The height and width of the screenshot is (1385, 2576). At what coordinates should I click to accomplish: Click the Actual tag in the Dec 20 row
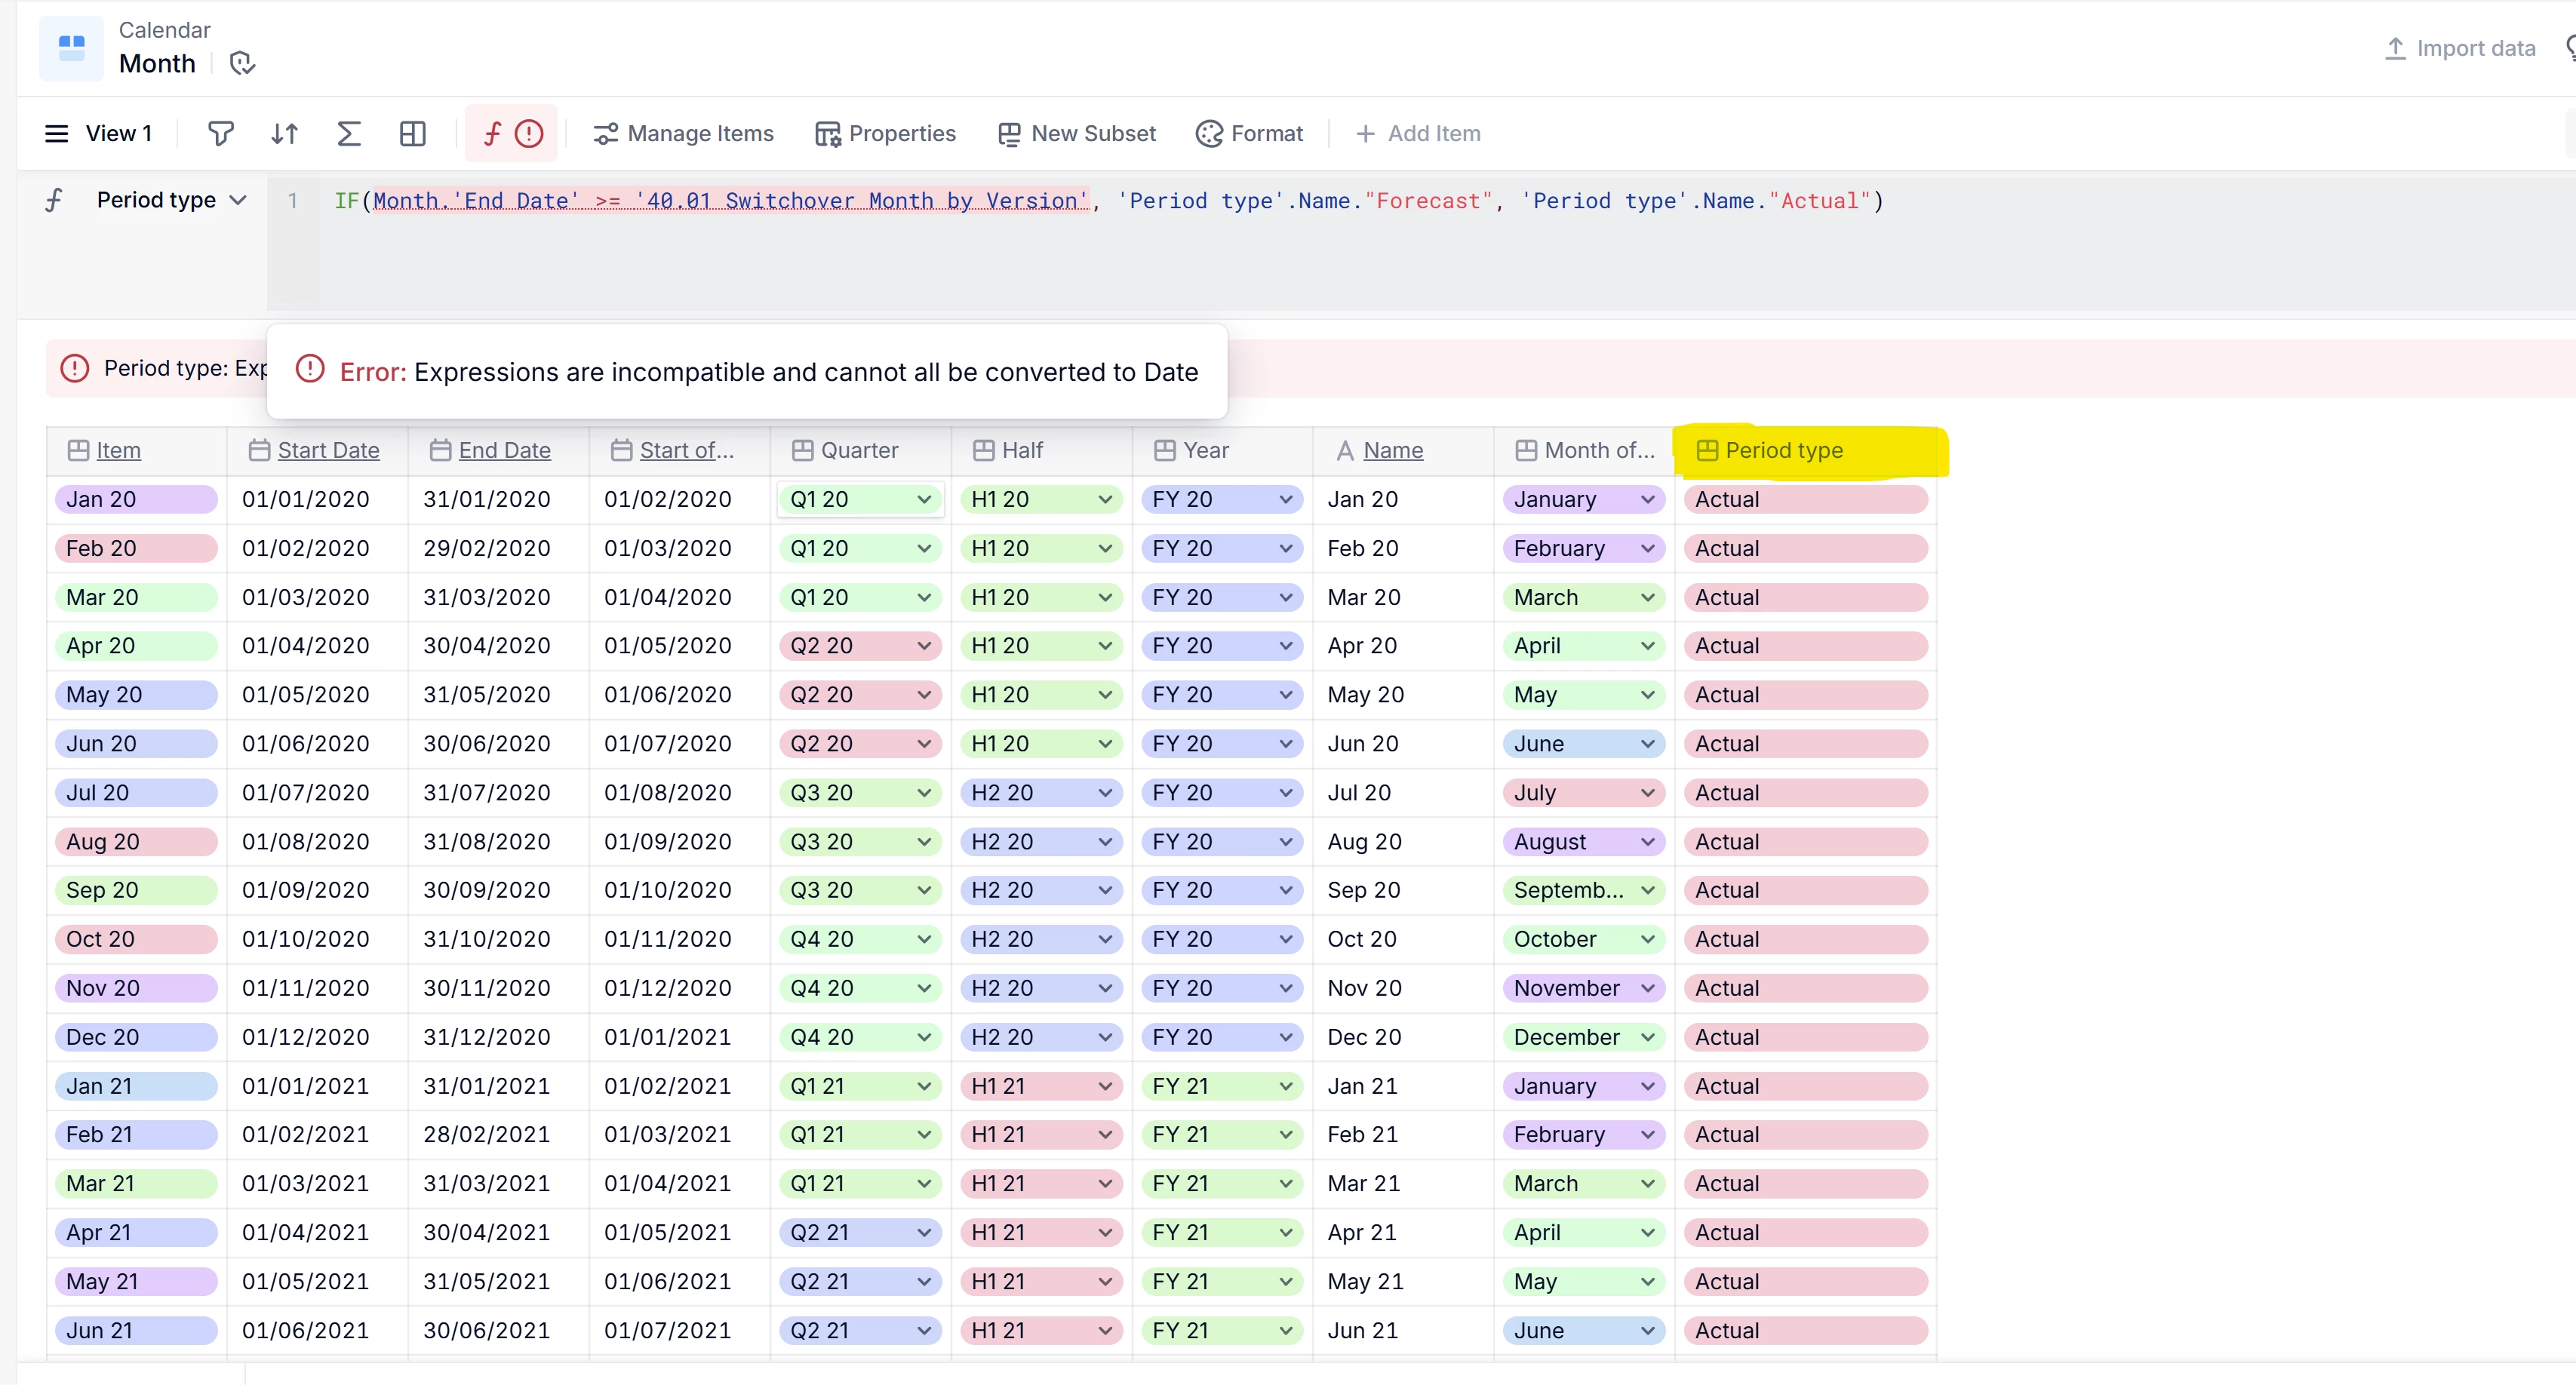coord(1727,1037)
